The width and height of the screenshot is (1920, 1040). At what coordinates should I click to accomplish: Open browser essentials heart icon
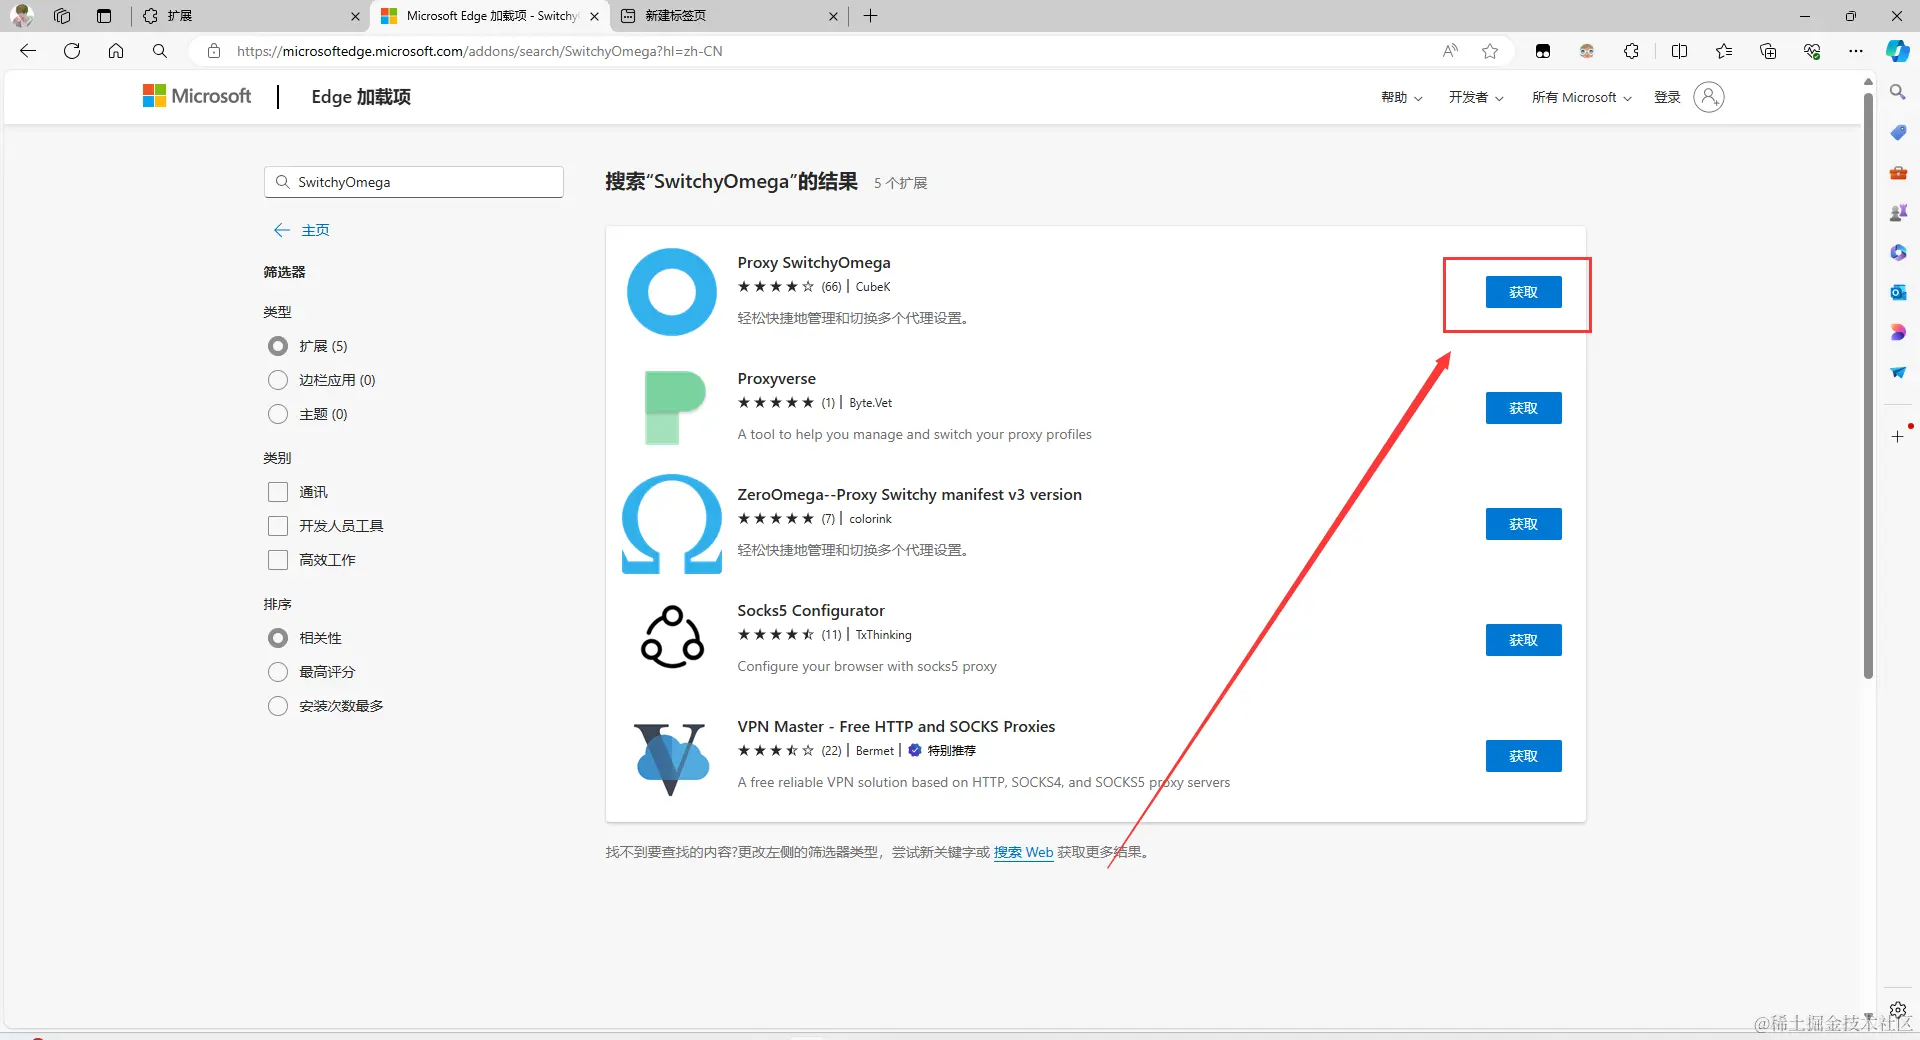tap(1812, 51)
